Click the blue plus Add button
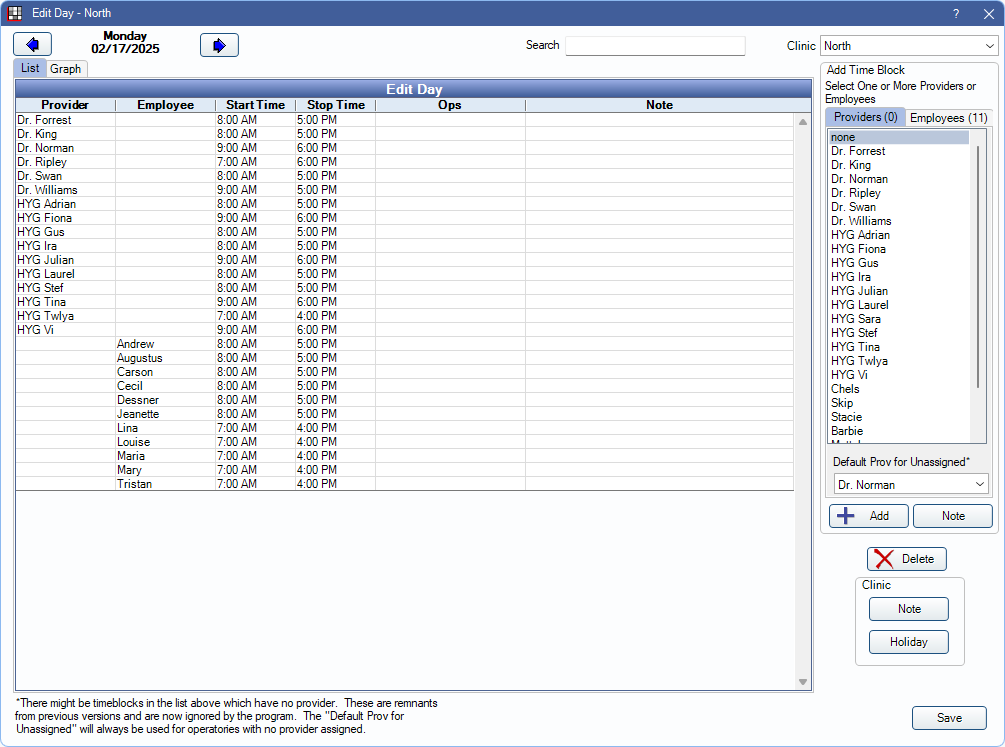Screen dimensions: 1005x747 tap(868, 516)
